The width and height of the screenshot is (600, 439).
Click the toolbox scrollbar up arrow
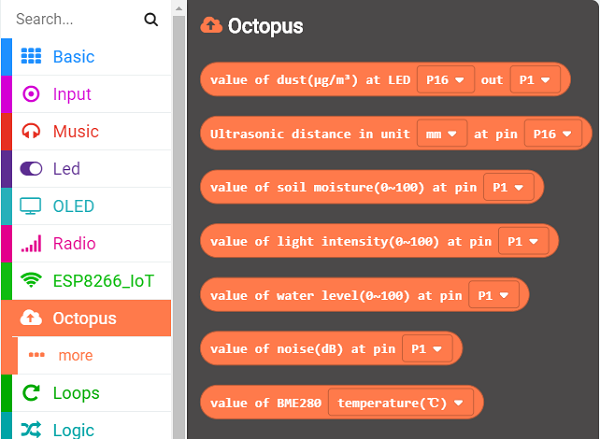coord(179,8)
